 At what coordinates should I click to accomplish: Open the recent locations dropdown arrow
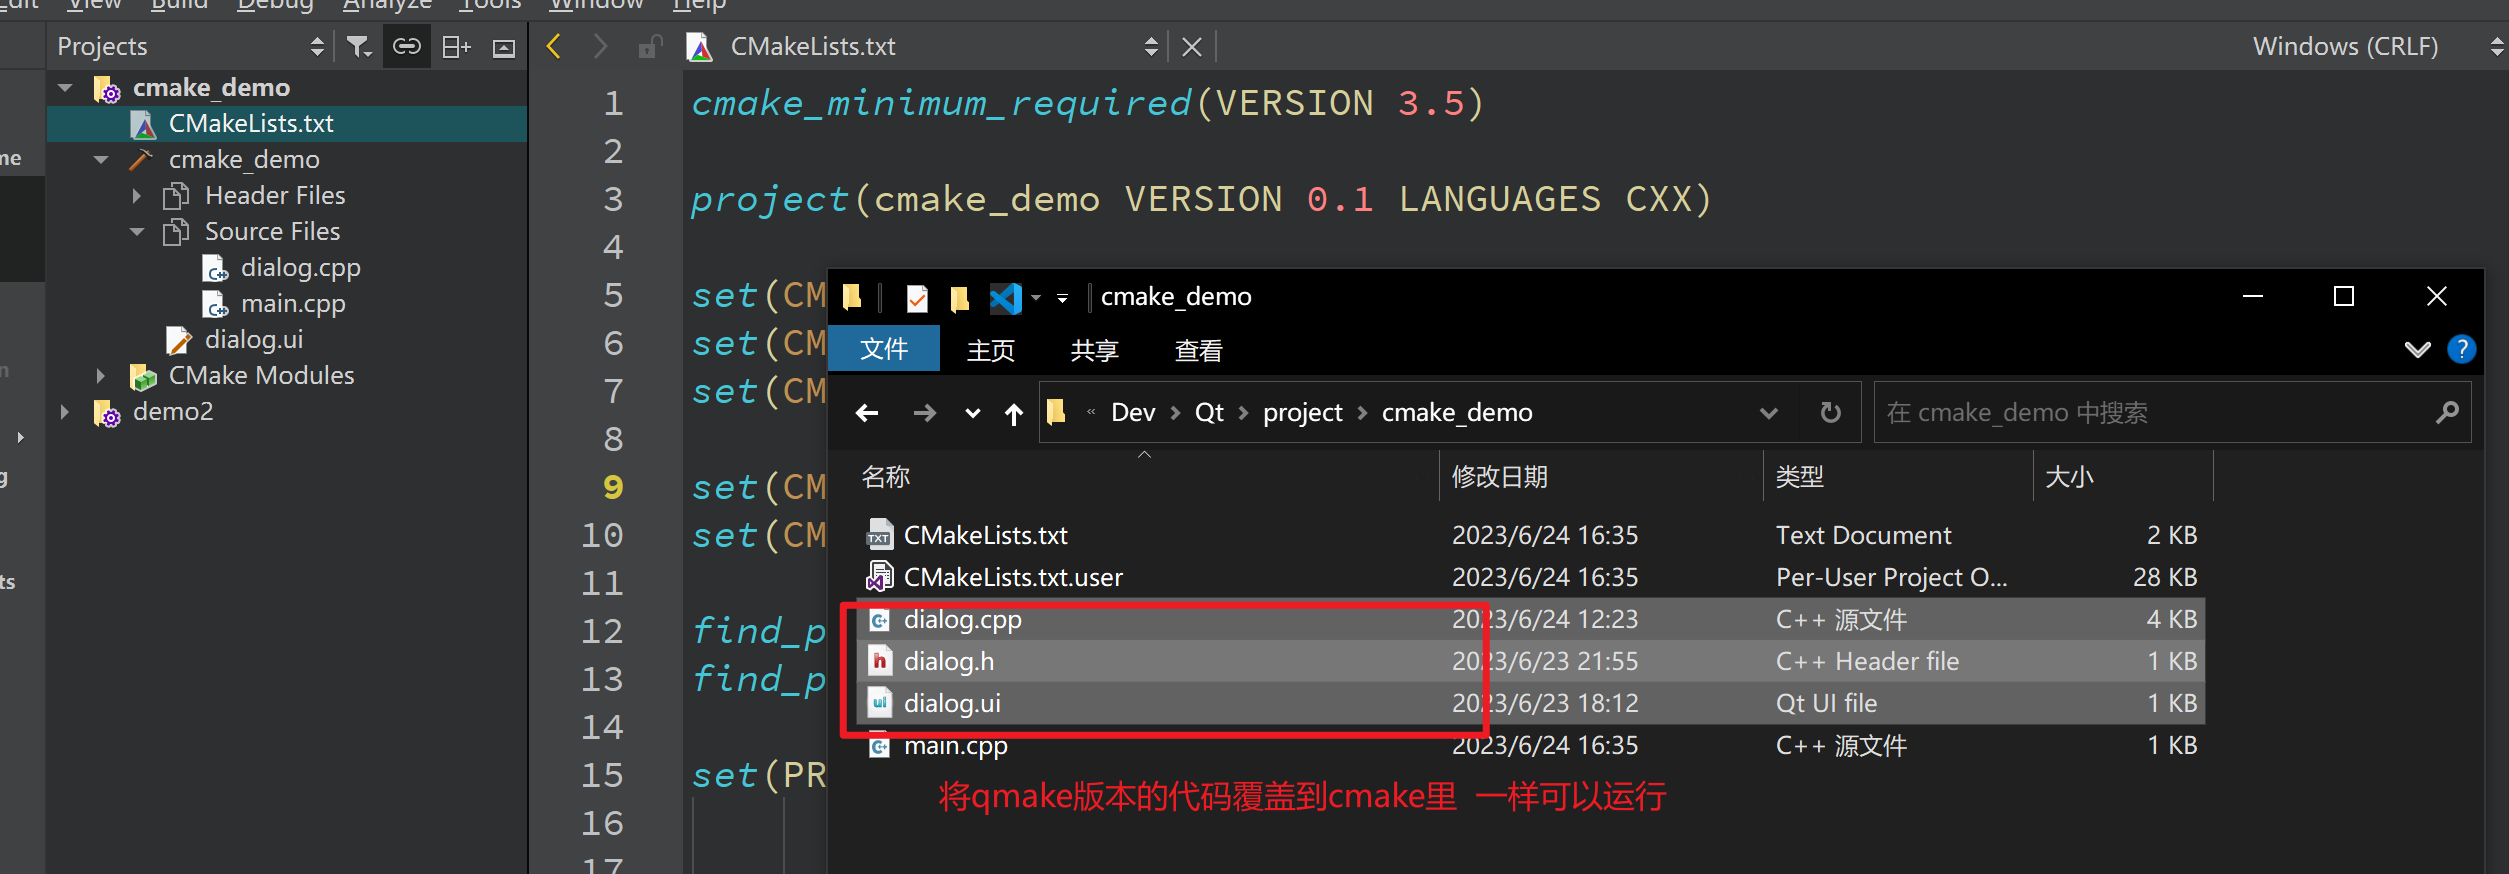click(x=972, y=413)
